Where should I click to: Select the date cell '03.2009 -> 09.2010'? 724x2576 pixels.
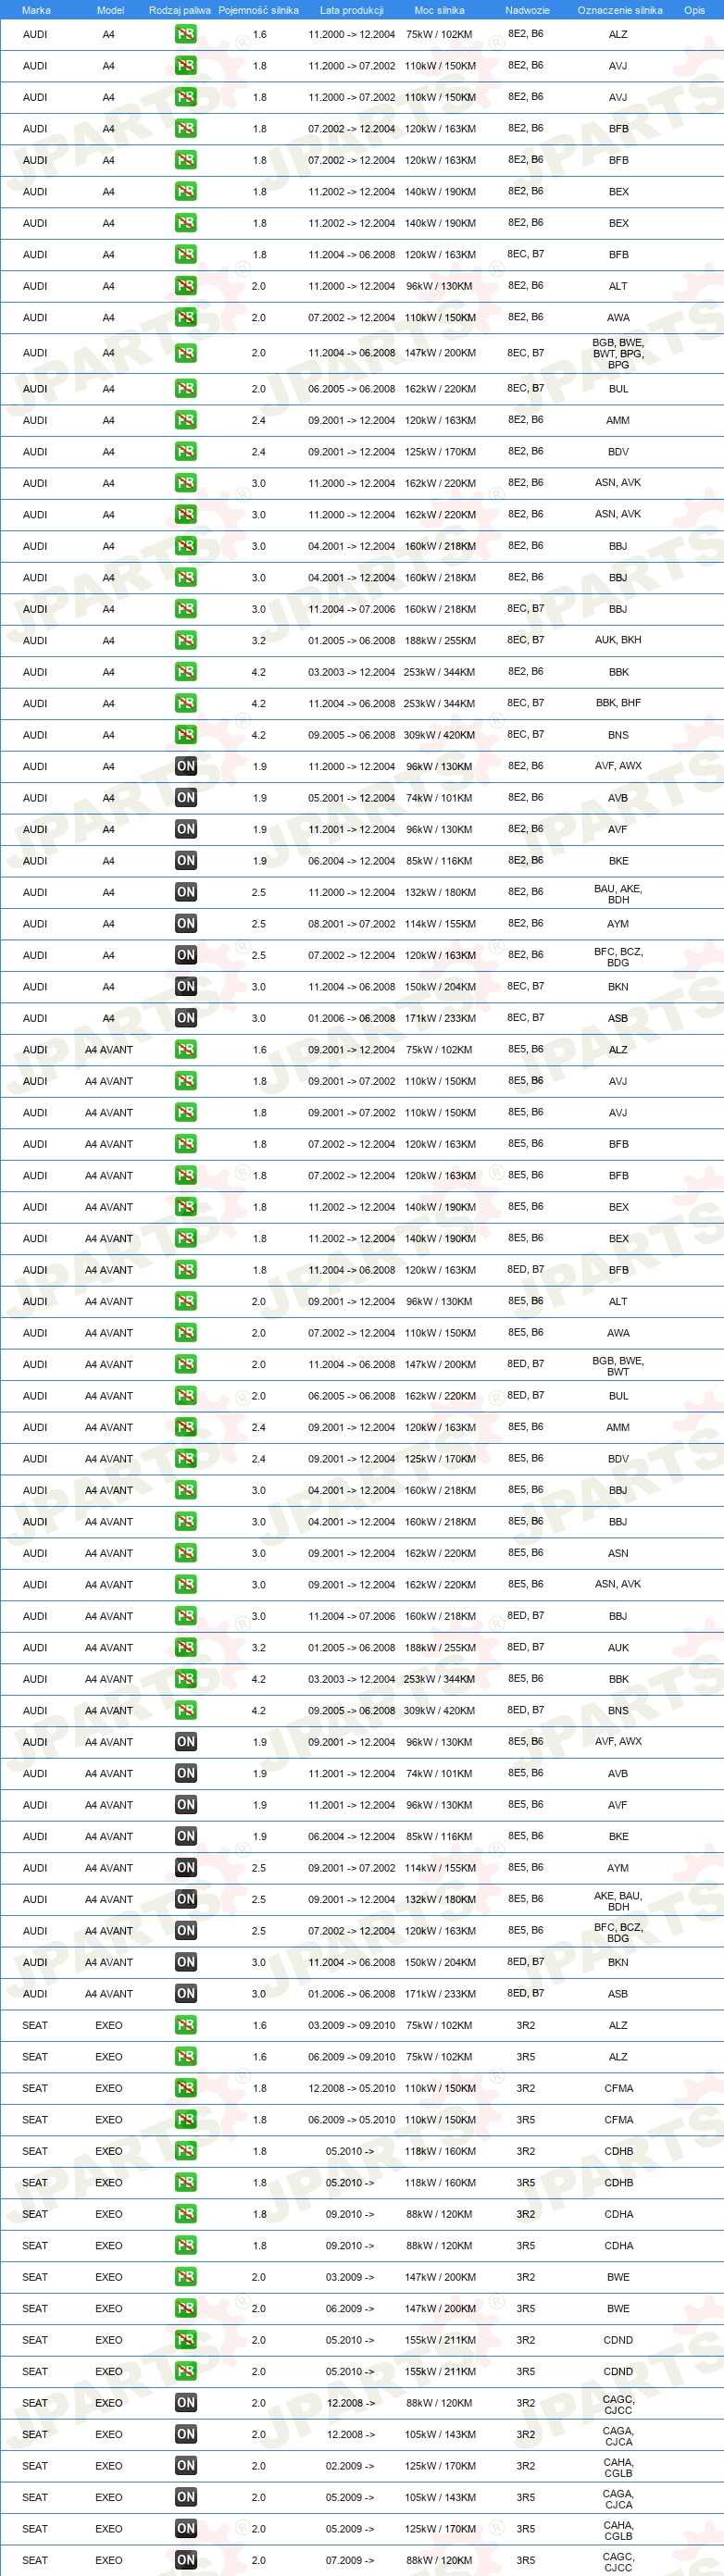click(352, 2025)
